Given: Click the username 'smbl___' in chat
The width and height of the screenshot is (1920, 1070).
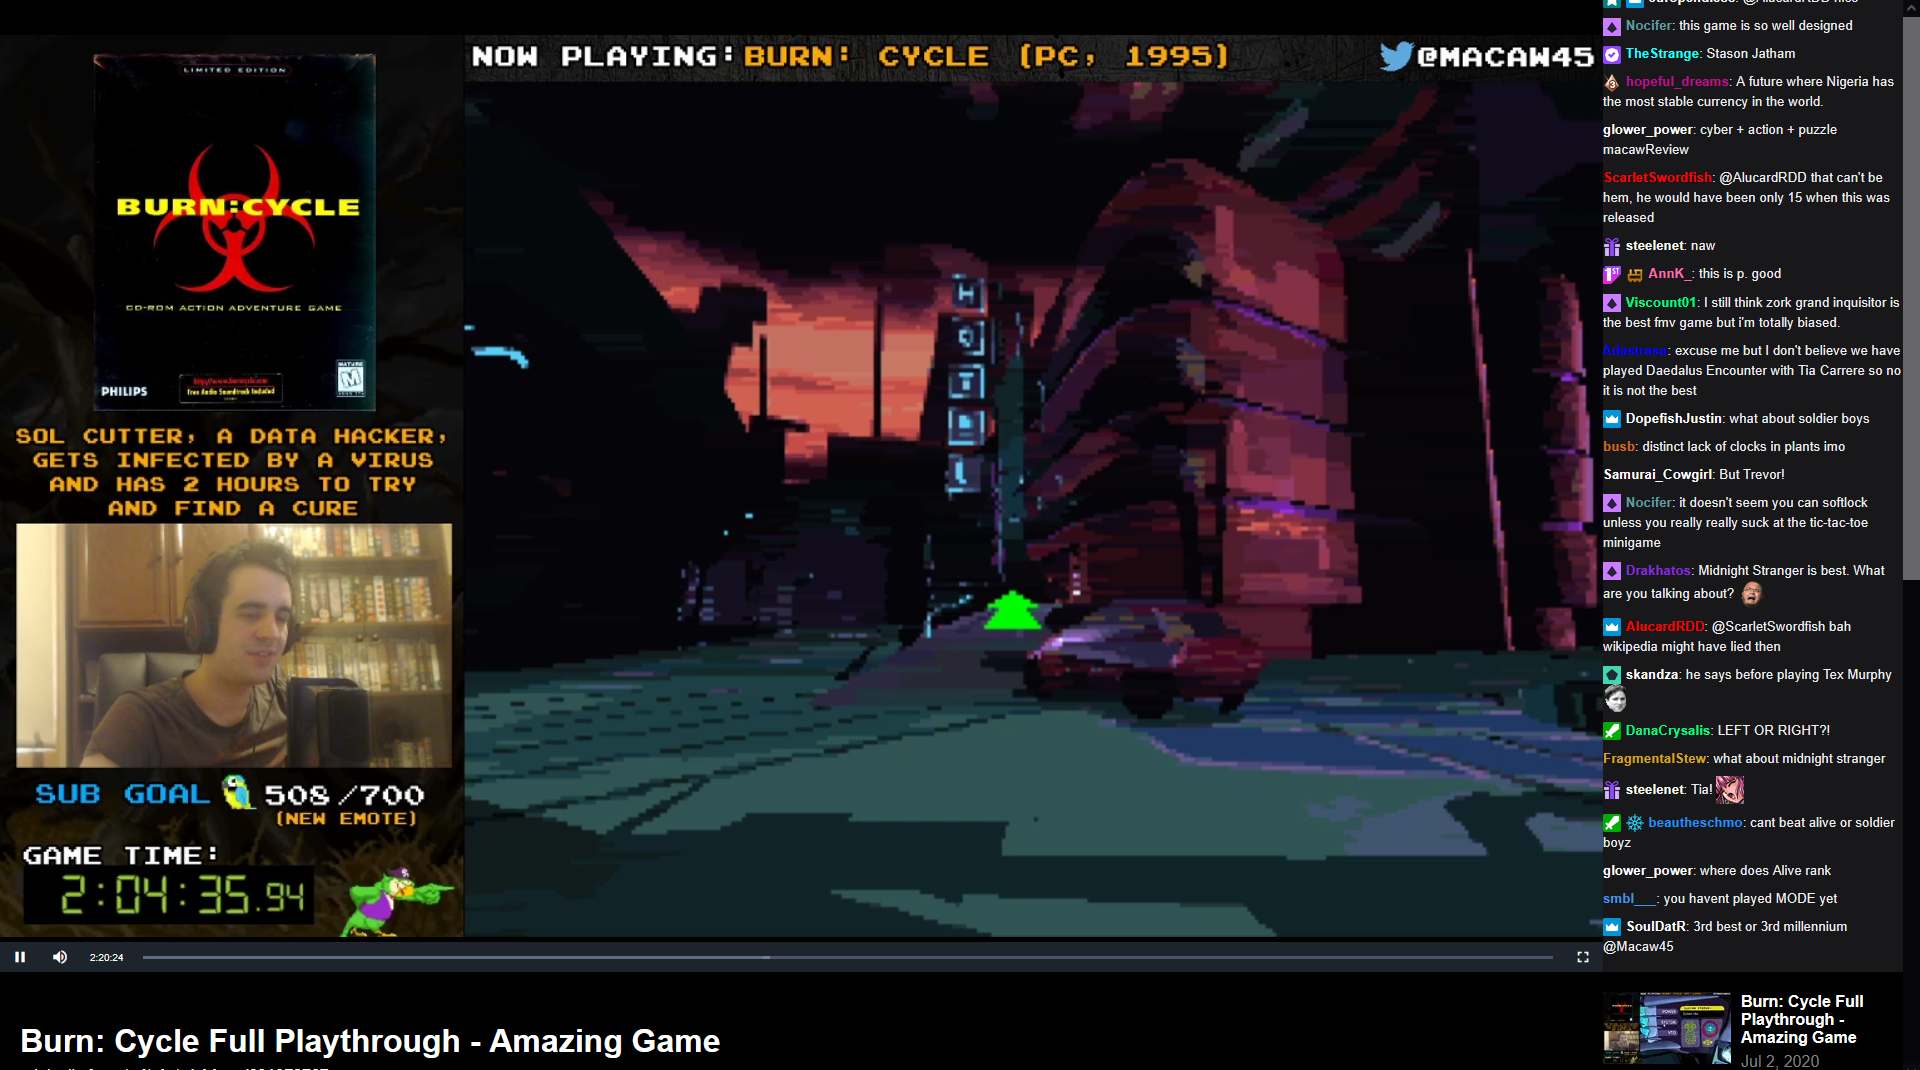Looking at the screenshot, I should (x=1629, y=899).
